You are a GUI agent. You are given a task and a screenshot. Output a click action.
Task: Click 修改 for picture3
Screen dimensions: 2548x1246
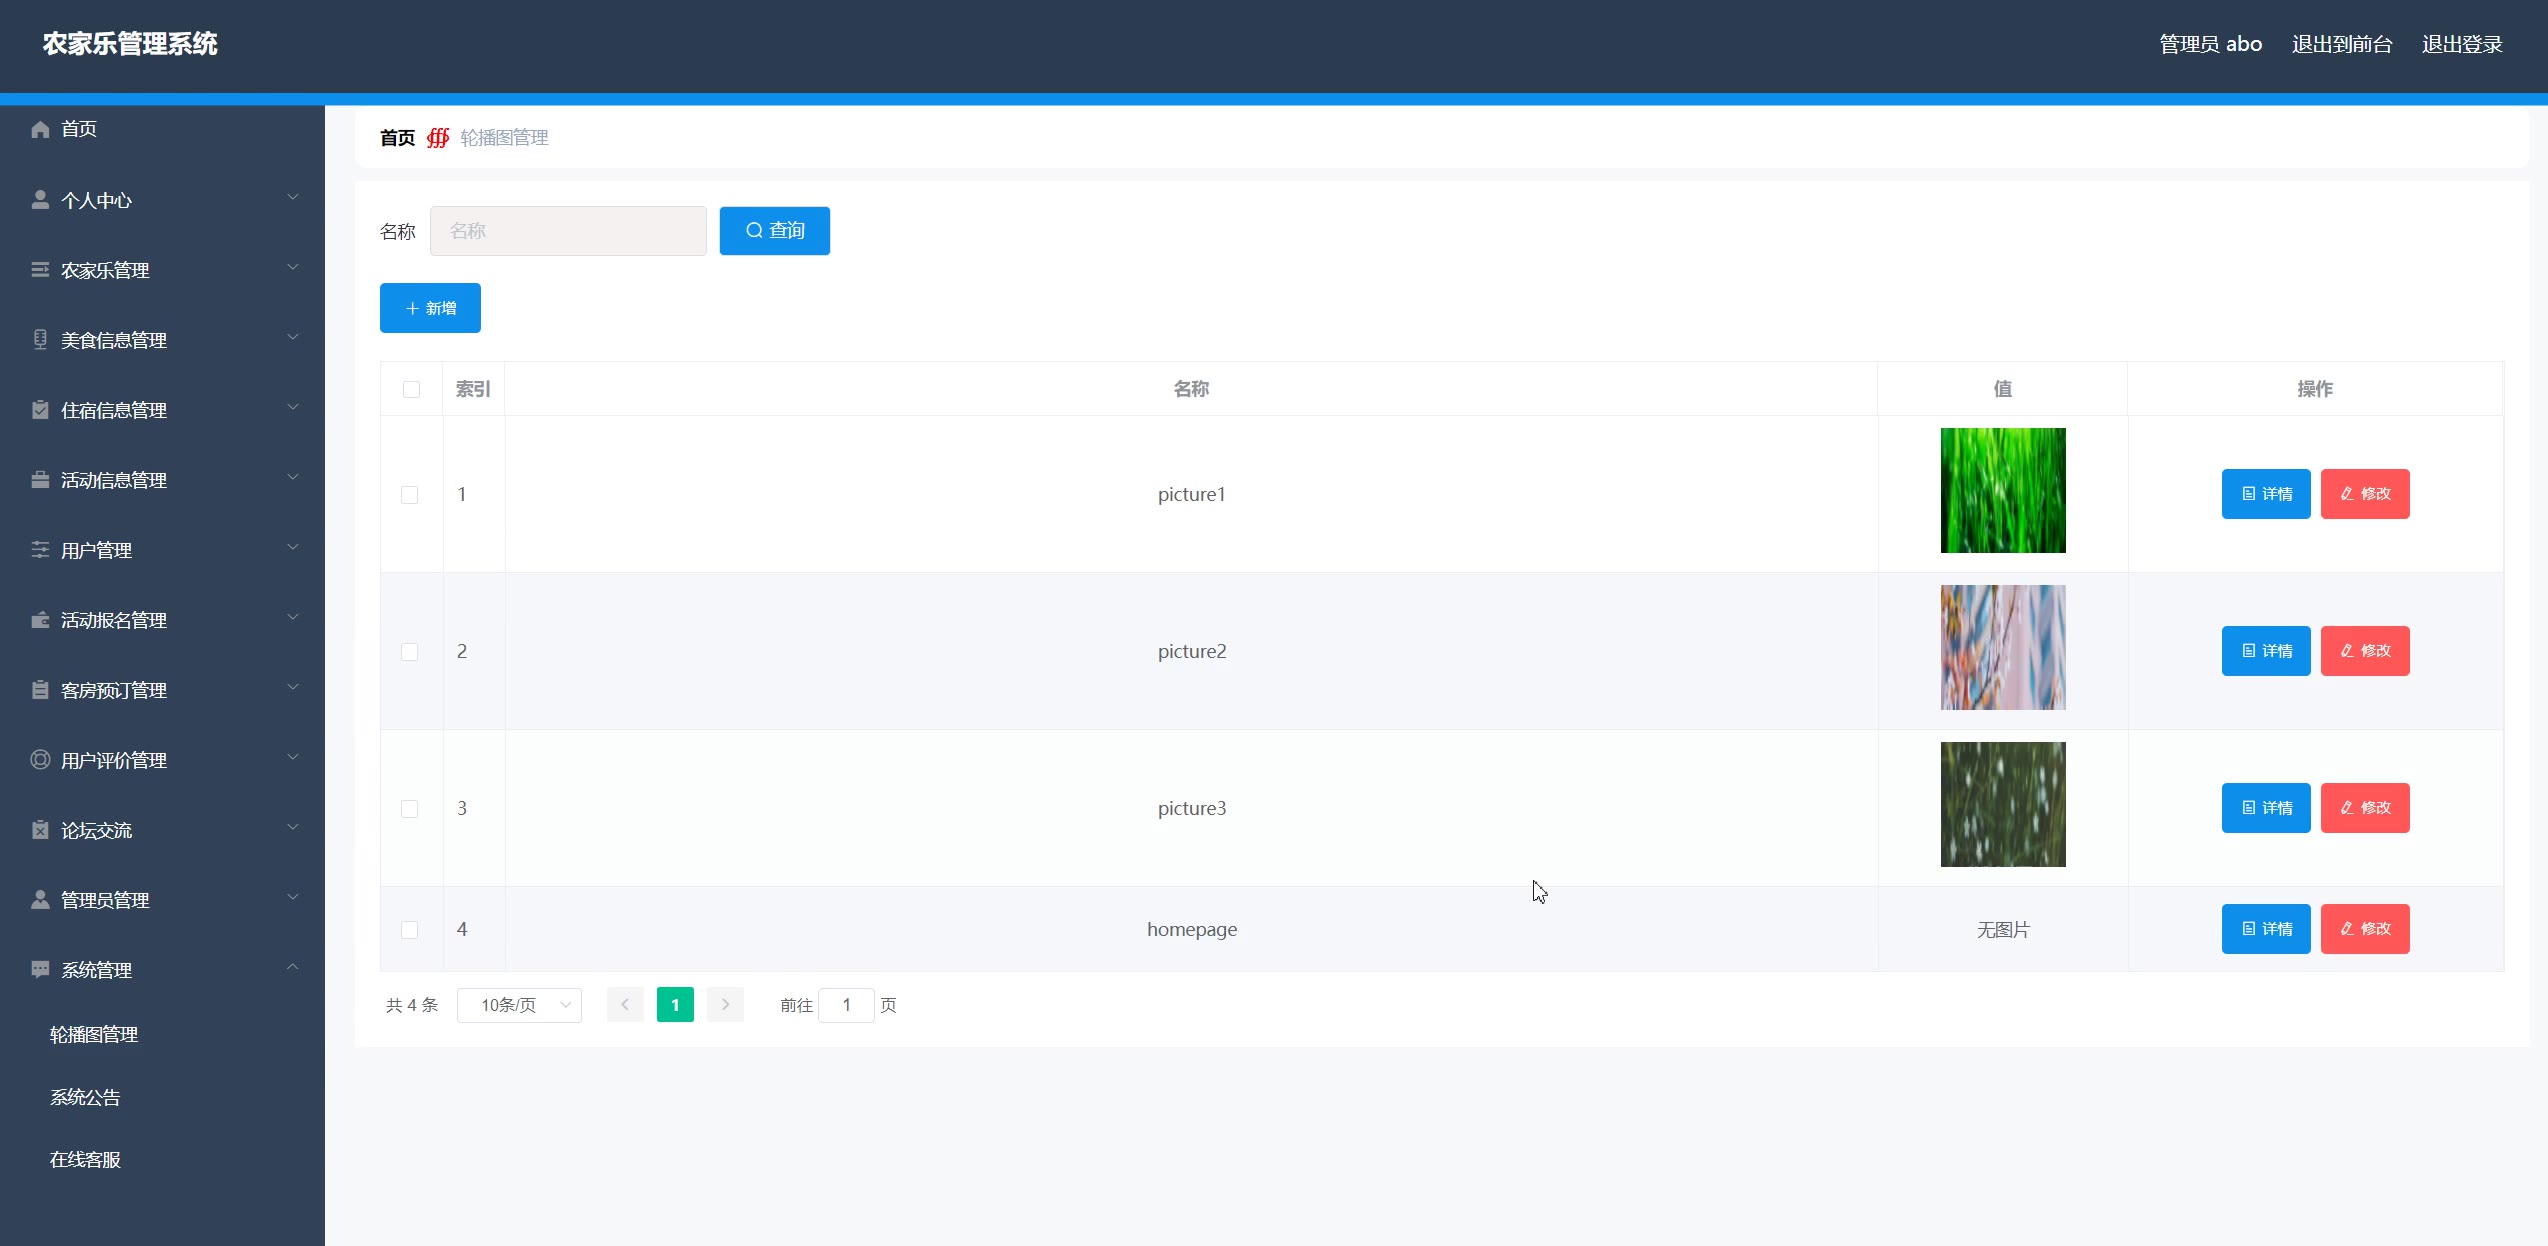point(2365,808)
